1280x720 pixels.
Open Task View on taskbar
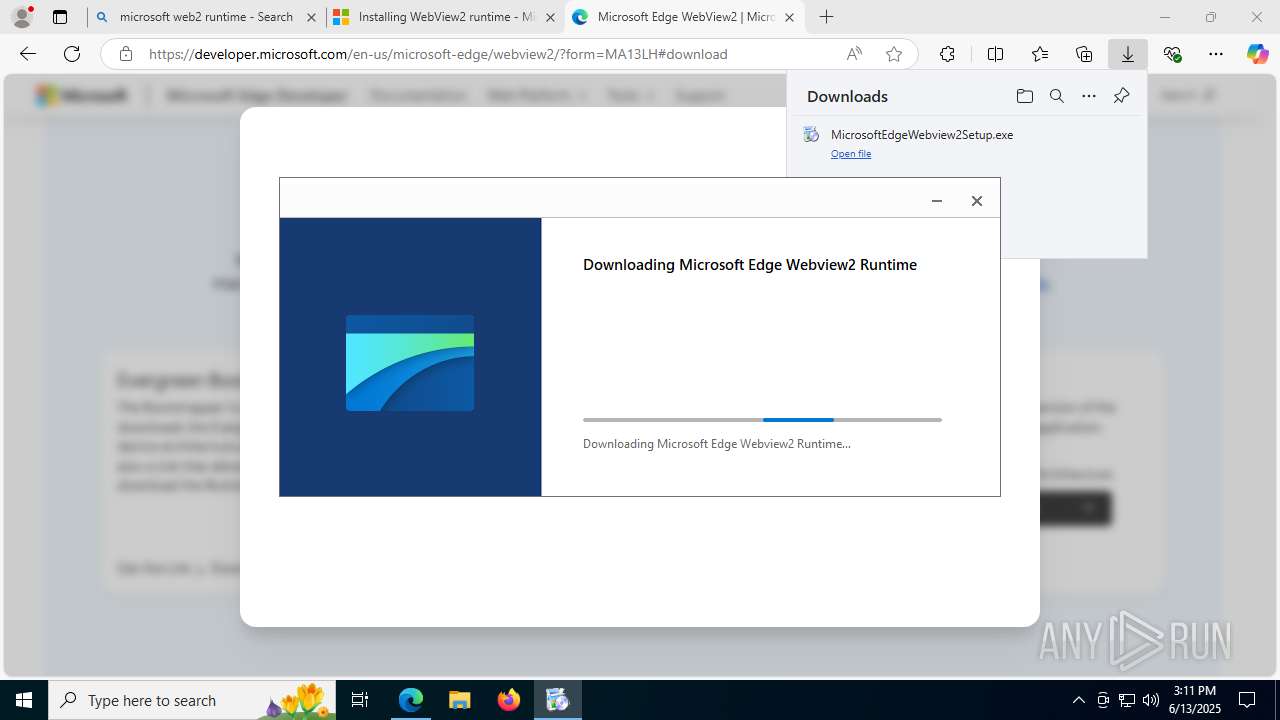click(x=360, y=700)
